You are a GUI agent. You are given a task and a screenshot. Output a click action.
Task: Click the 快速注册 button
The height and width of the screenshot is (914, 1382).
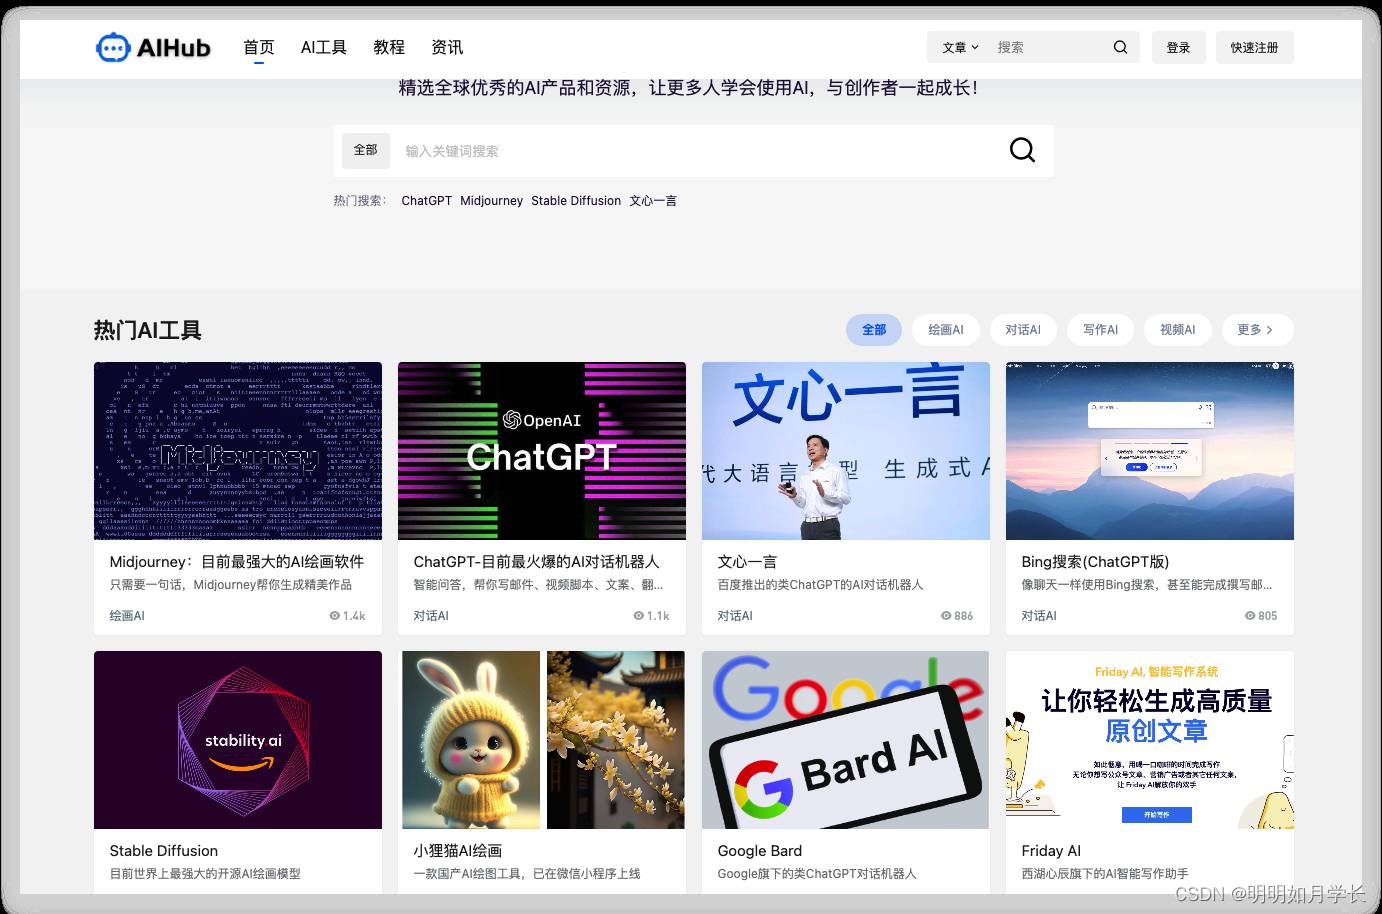(1254, 47)
